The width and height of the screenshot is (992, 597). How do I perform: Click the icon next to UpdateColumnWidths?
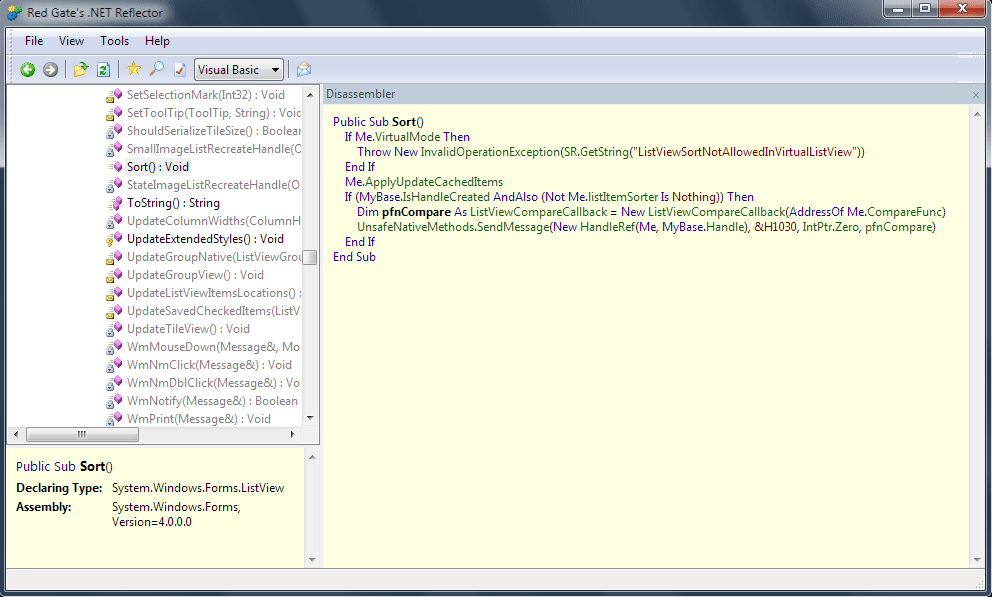(x=115, y=221)
